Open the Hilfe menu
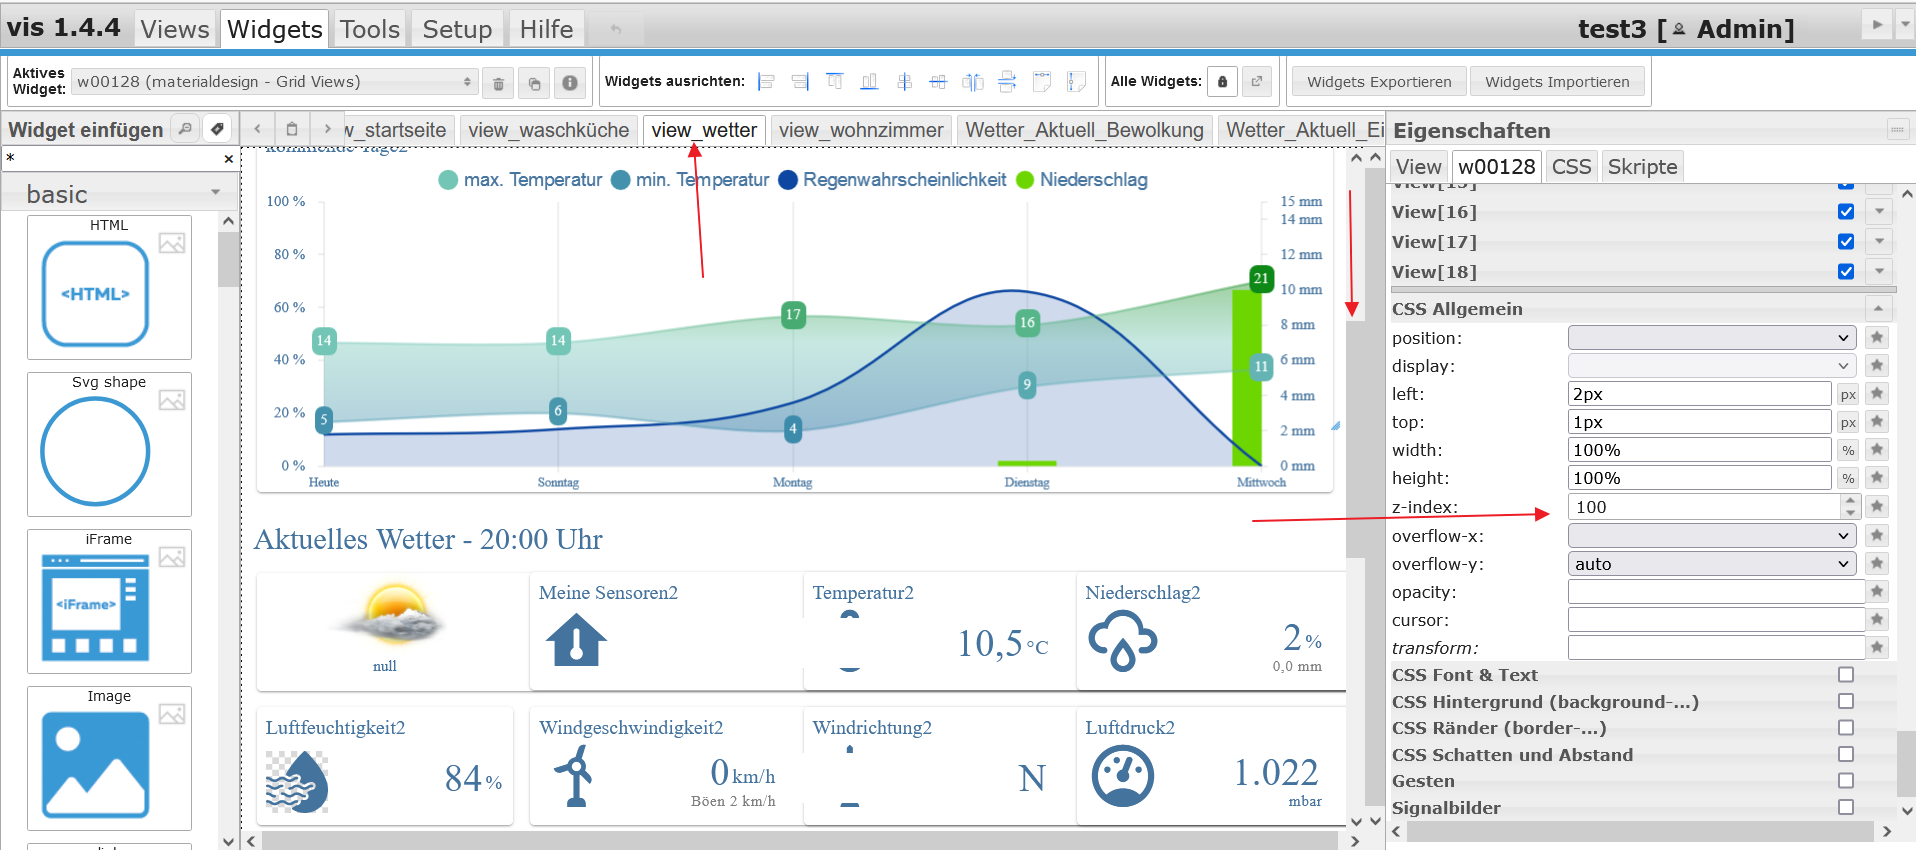The image size is (1916, 850). pos(546,29)
